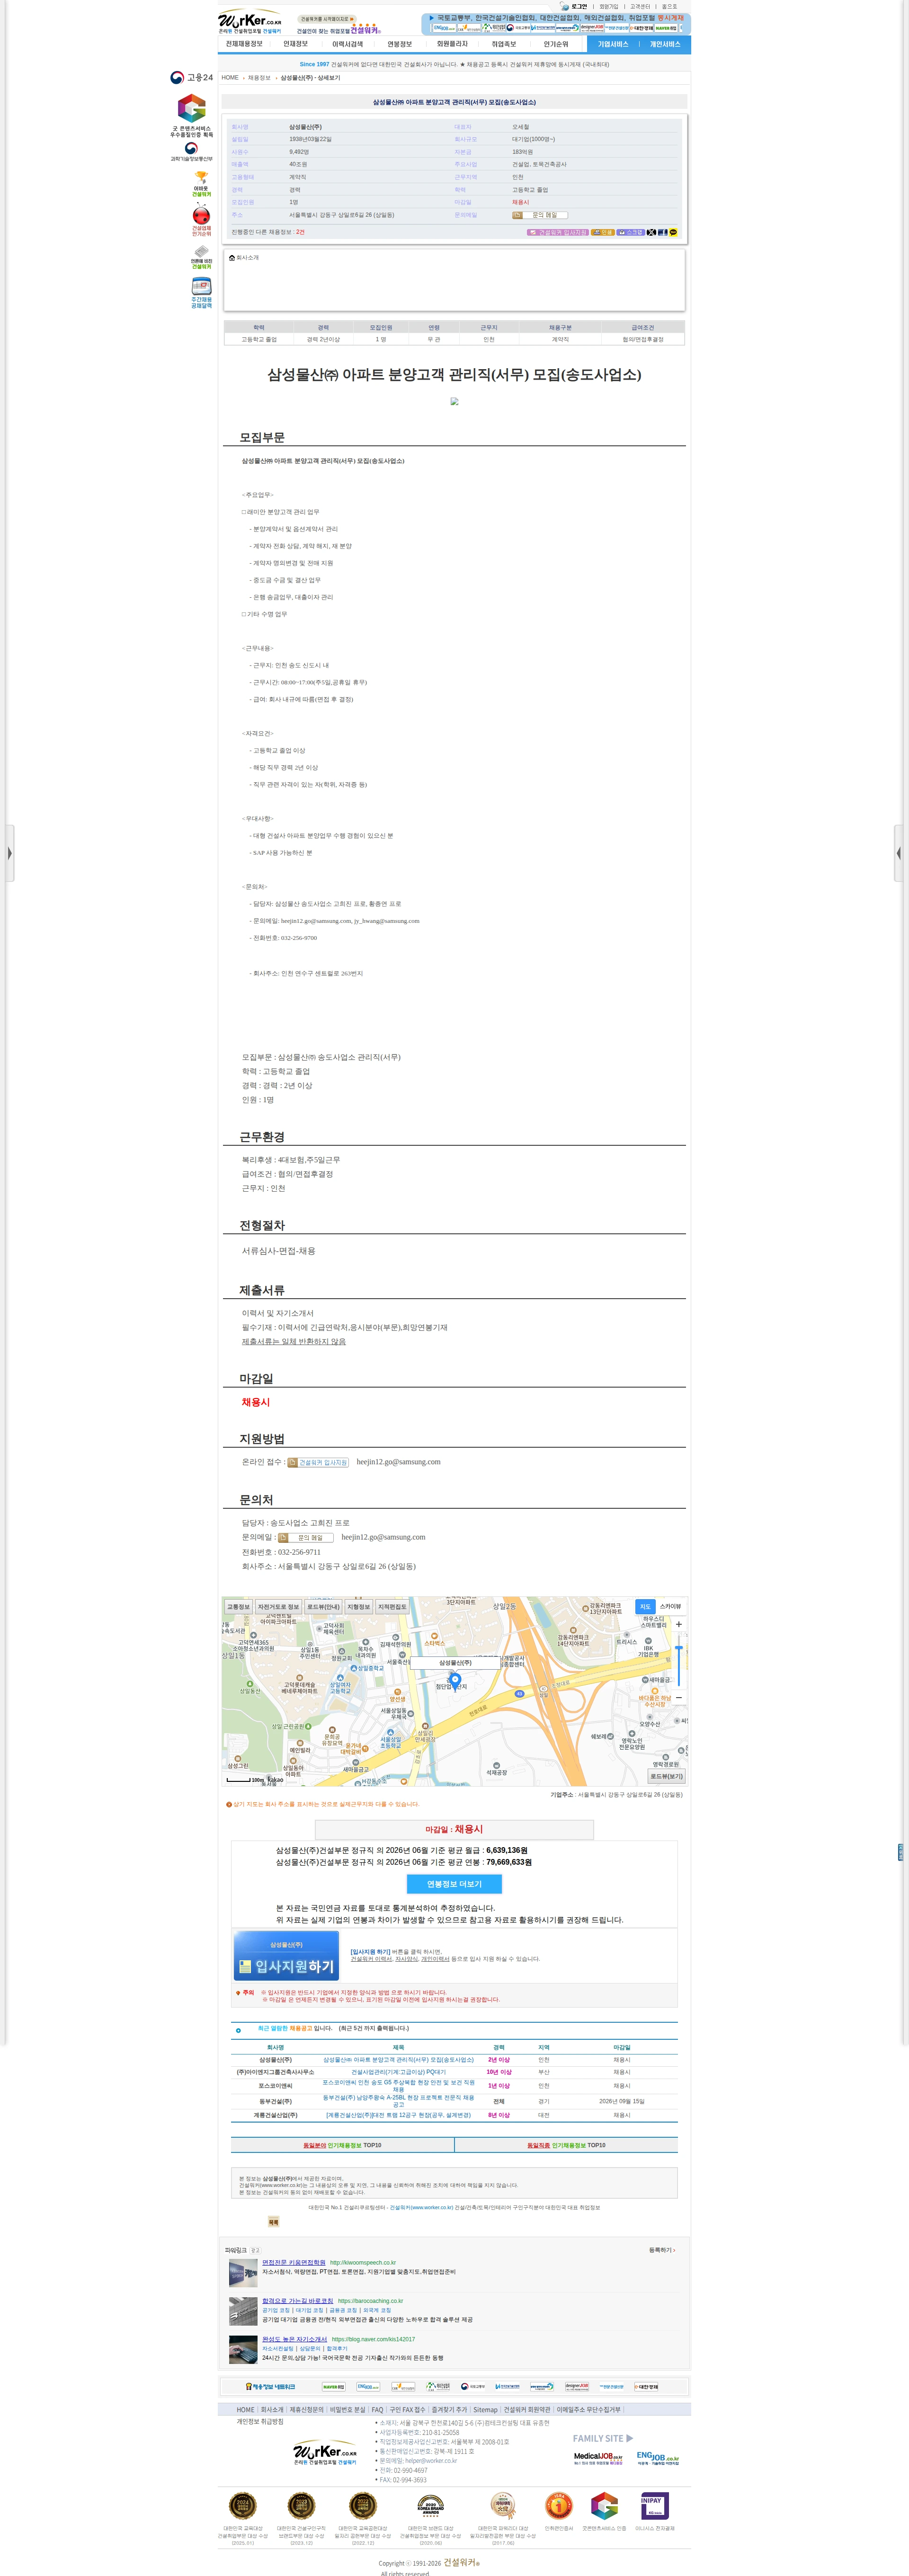Share posting via KakaoTalk icon
The image size is (909, 2576).
point(673,232)
